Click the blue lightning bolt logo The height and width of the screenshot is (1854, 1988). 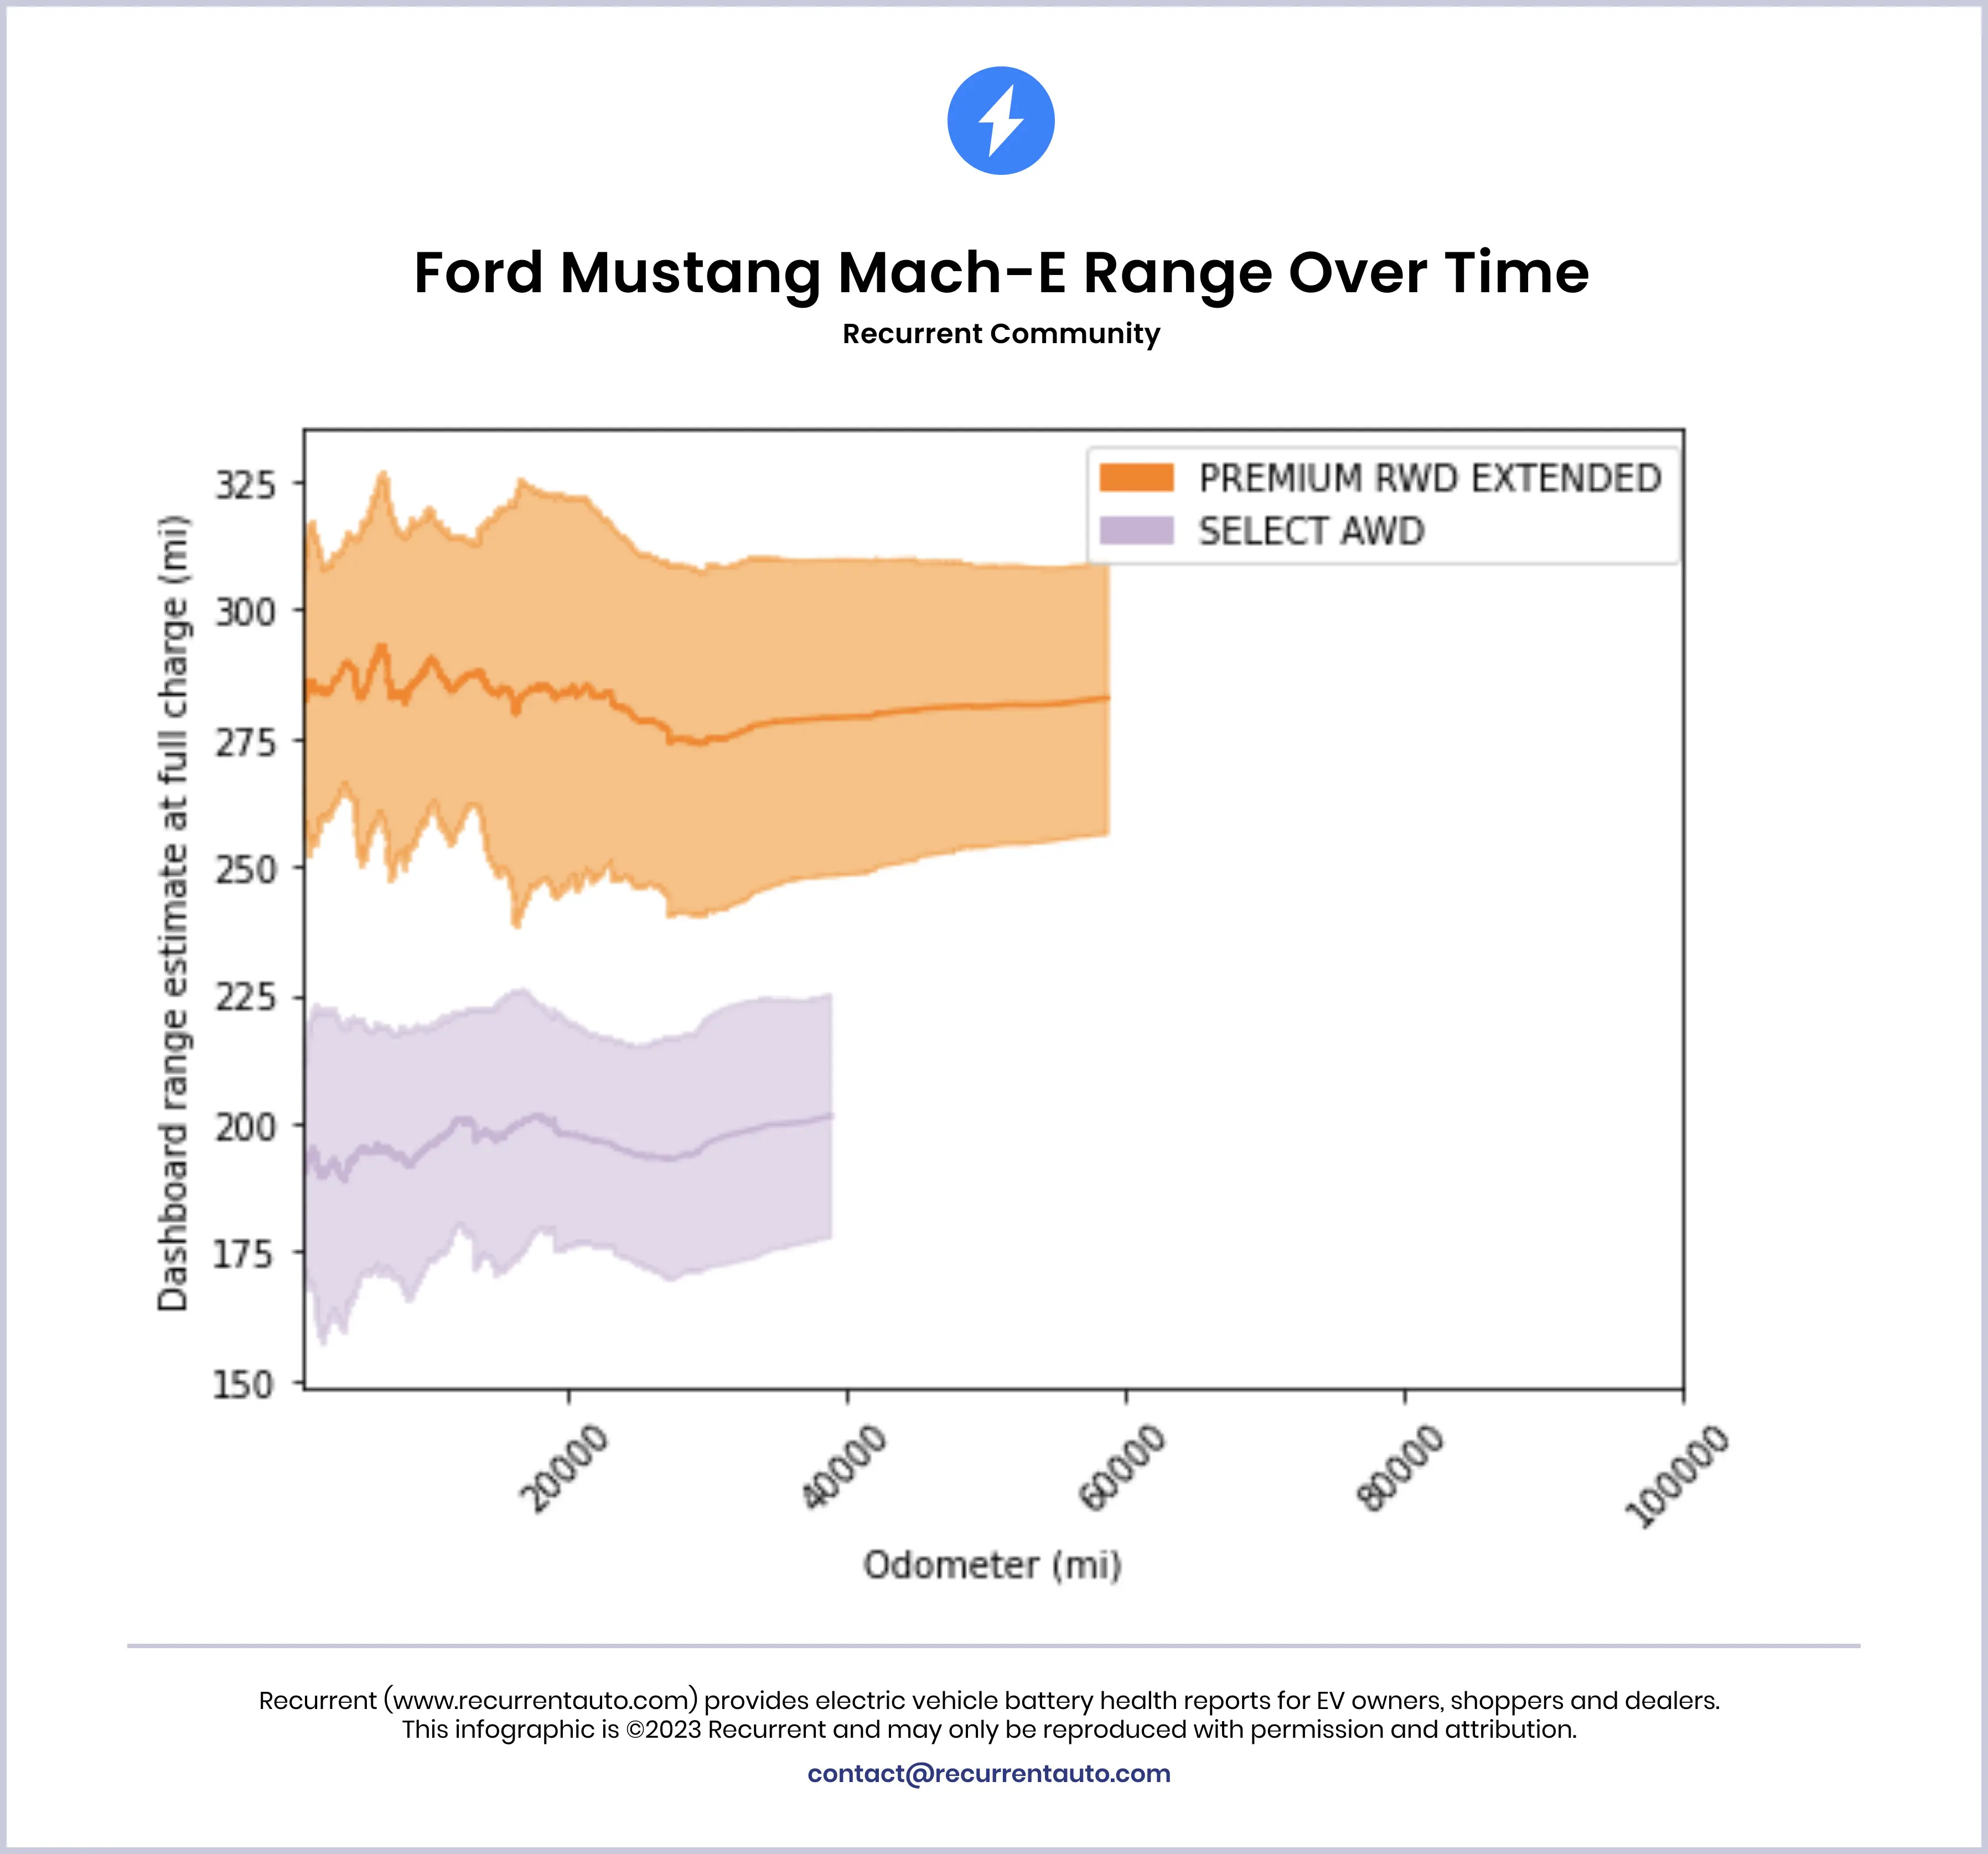tap(1000, 121)
